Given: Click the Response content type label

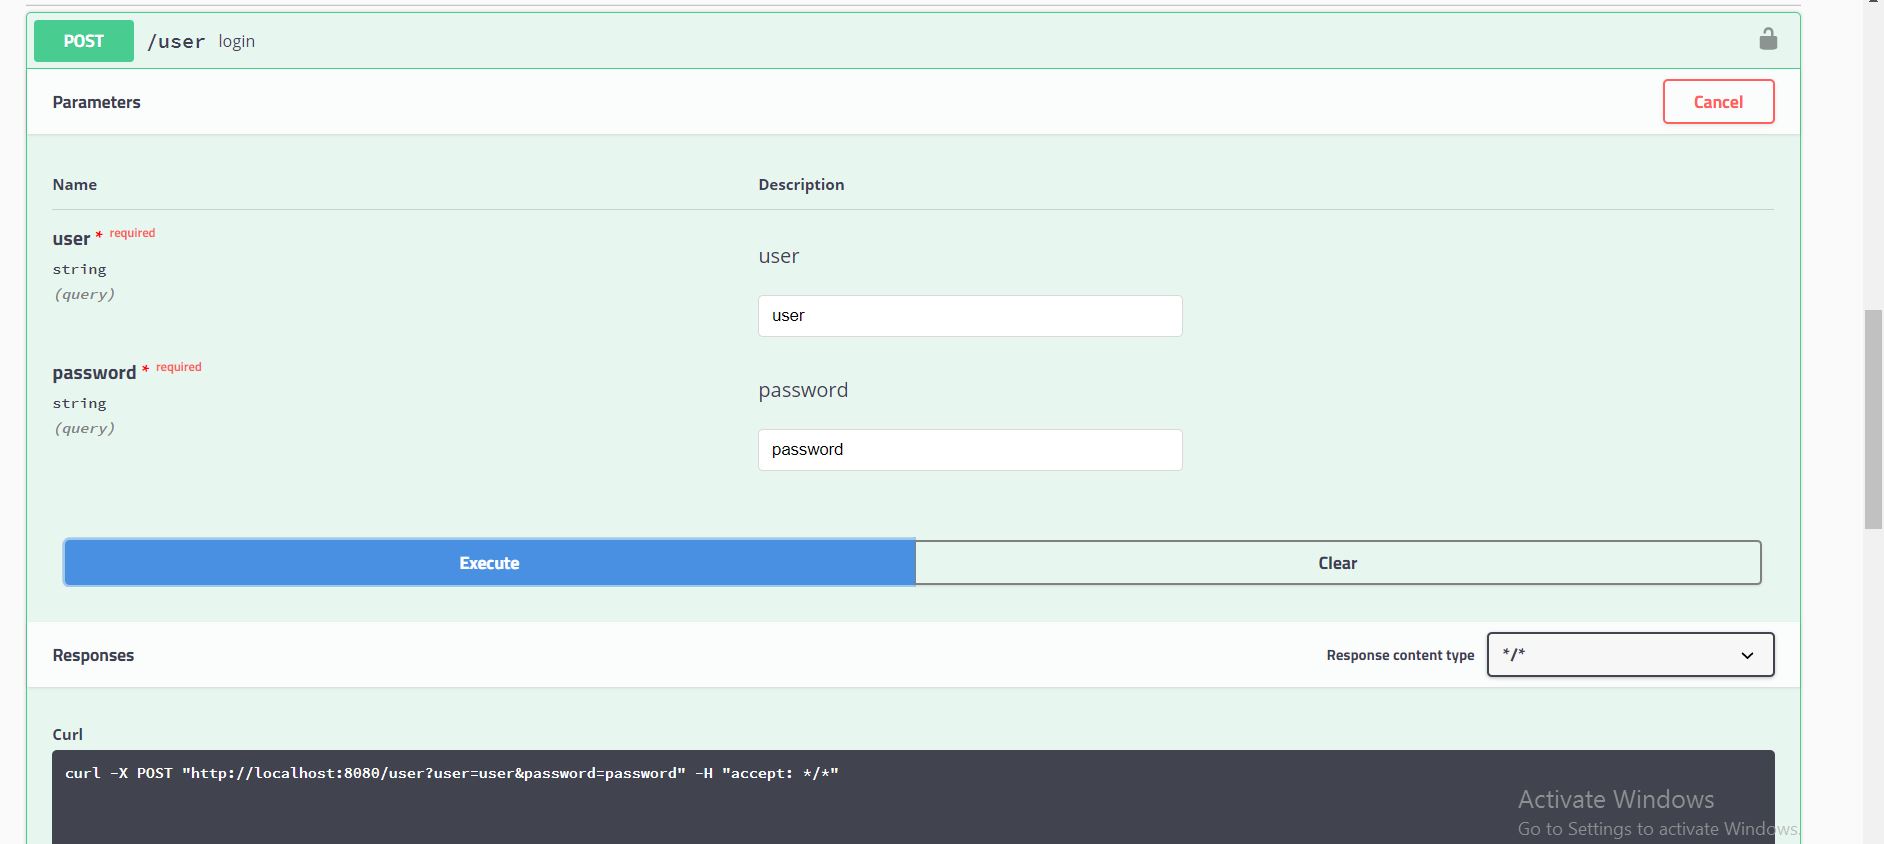Looking at the screenshot, I should 1400,655.
